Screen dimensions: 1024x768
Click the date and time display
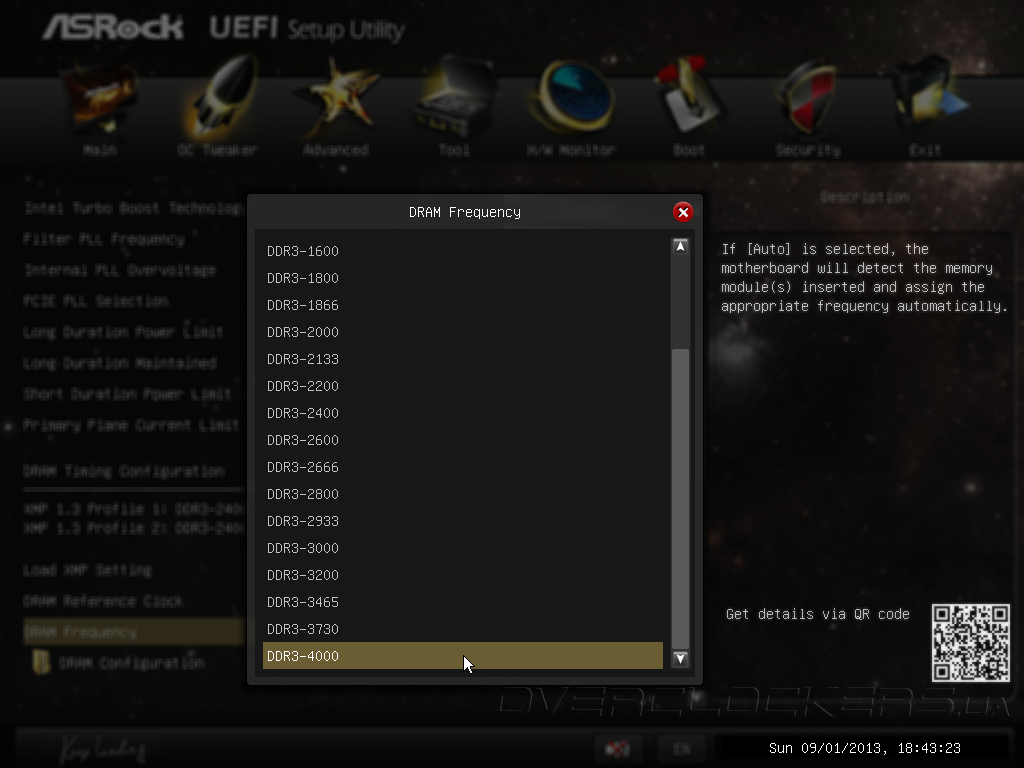coord(865,748)
